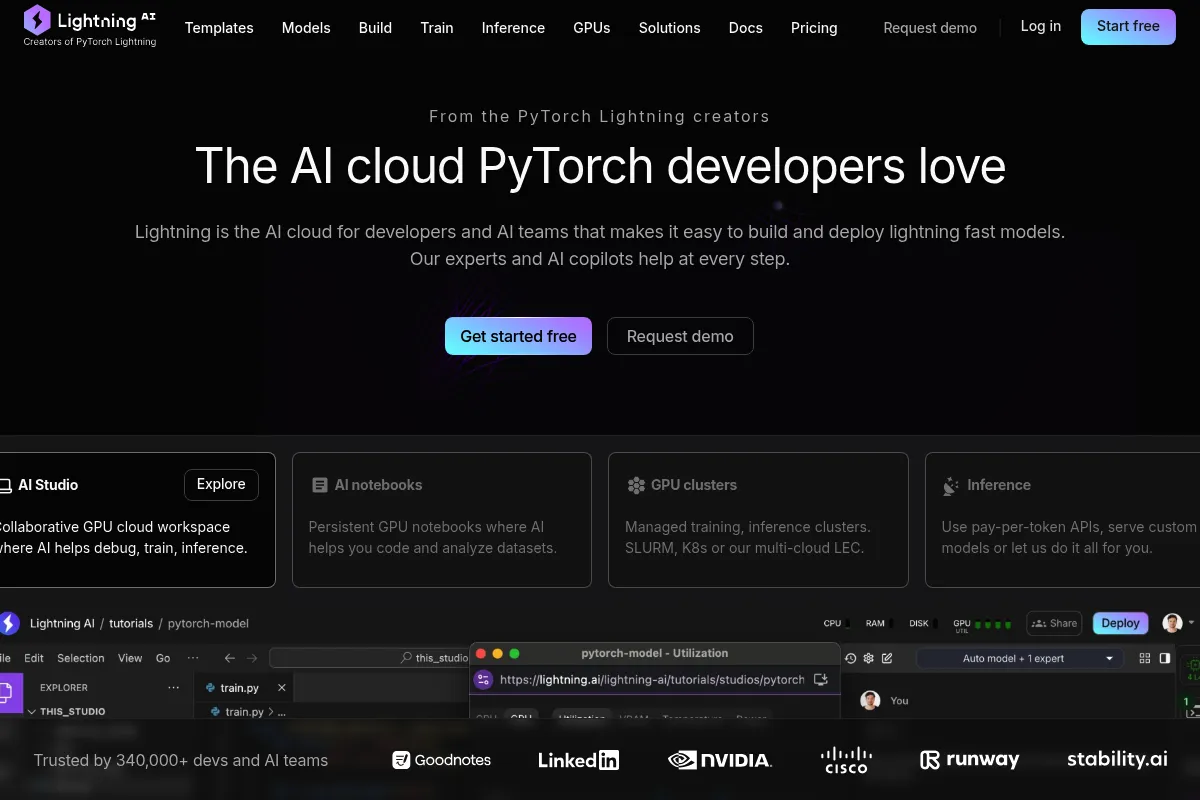Viewport: 1200px width, 800px height.
Task: Open the Build navigation item
Action: point(375,28)
